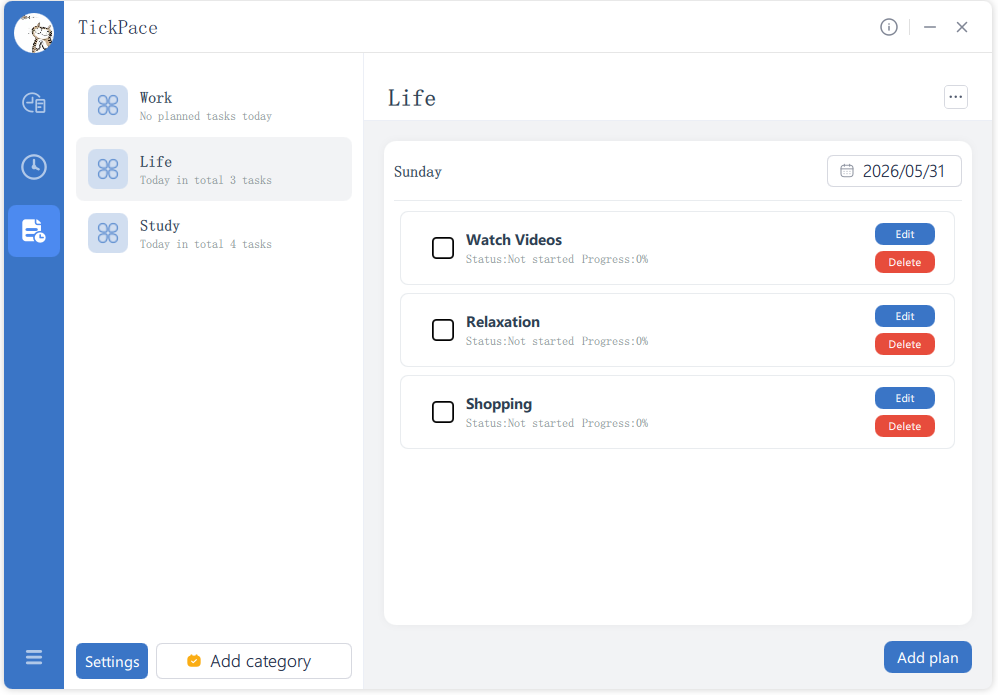Open the 2026/05/31 date picker

(894, 171)
